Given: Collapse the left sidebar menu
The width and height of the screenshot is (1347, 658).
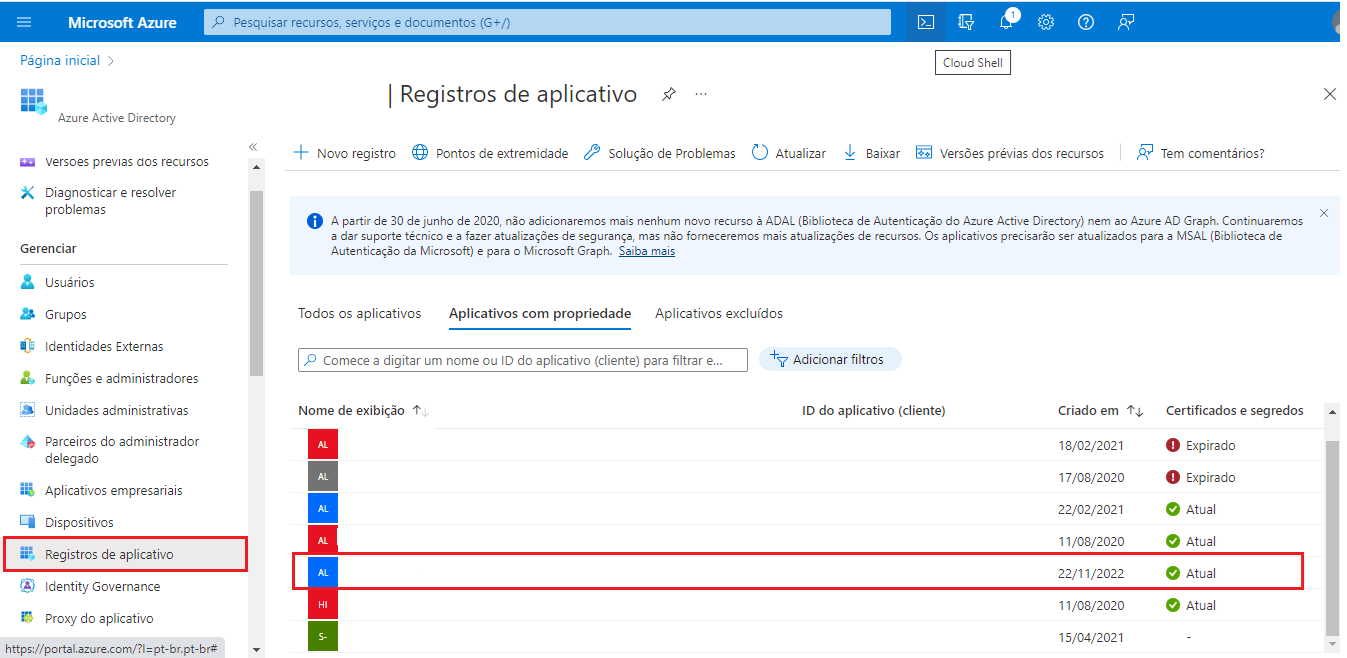Looking at the screenshot, I should (x=253, y=147).
